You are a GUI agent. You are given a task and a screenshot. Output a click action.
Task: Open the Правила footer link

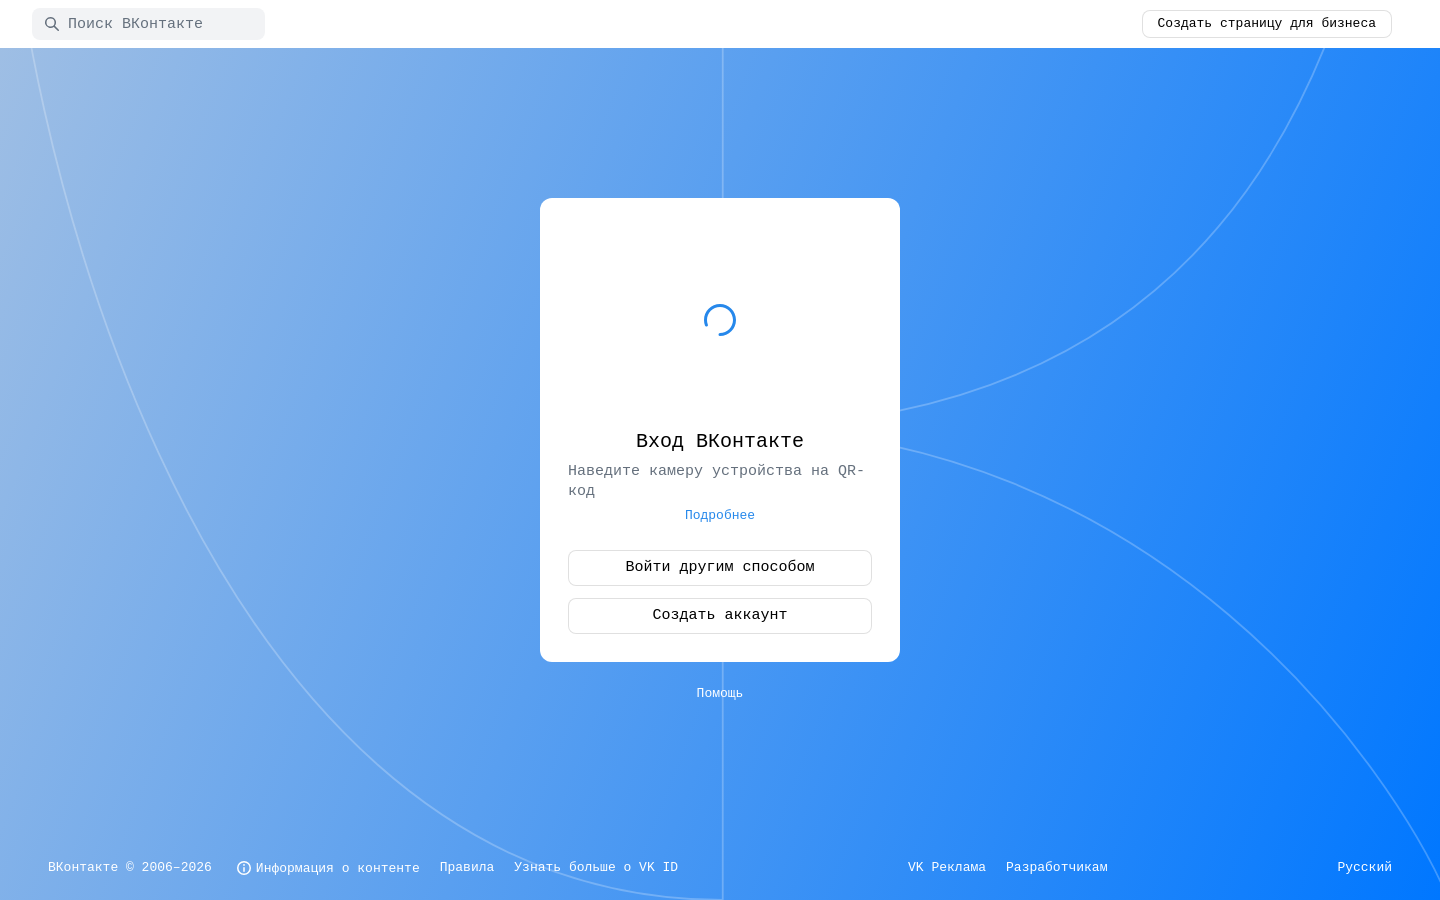coord(467,867)
